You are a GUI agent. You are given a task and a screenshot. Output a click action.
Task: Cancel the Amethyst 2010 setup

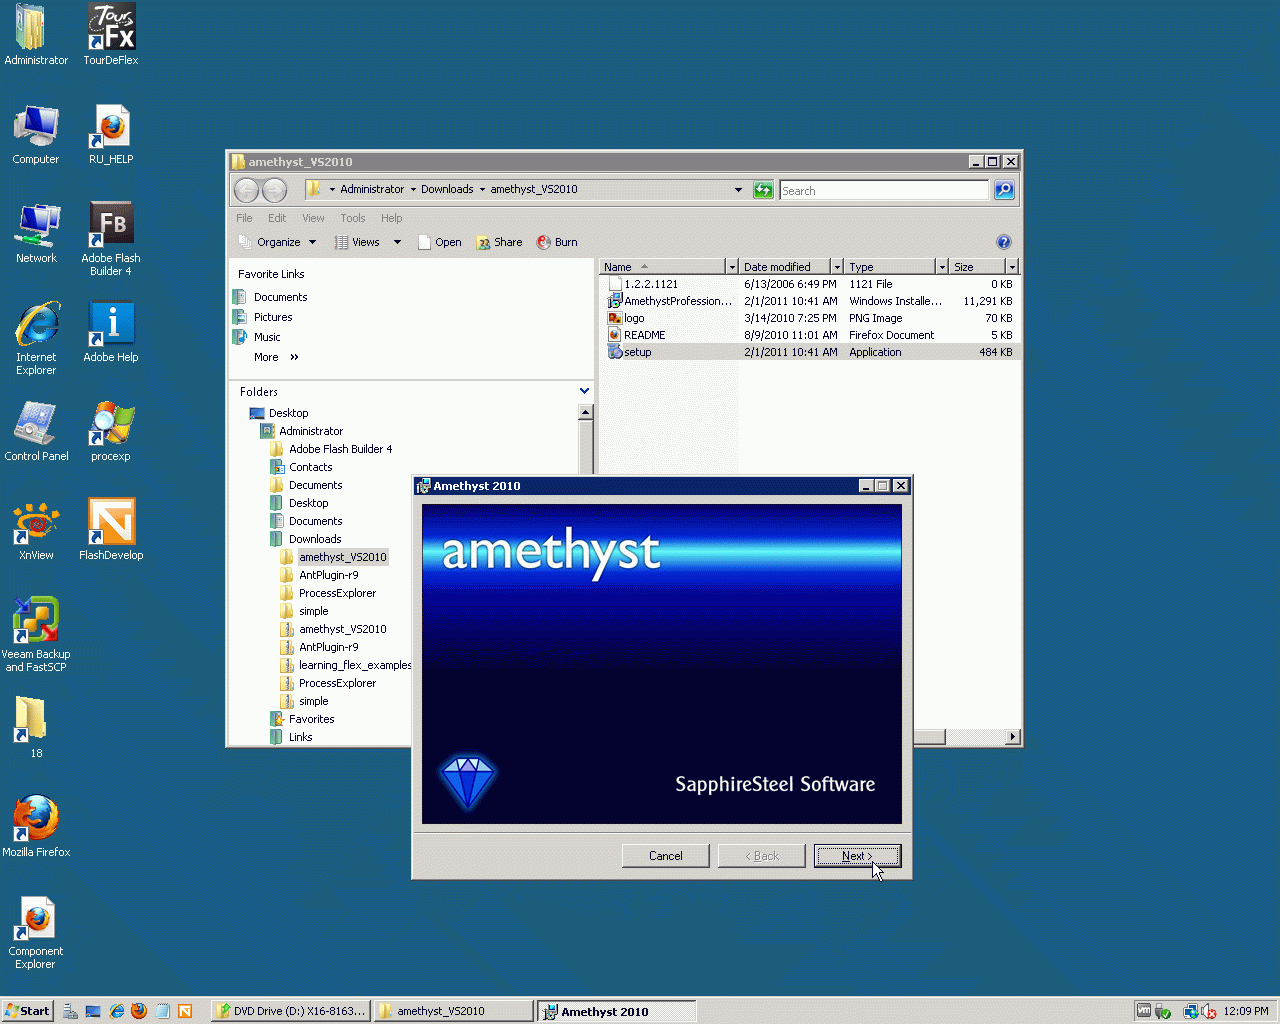665,856
